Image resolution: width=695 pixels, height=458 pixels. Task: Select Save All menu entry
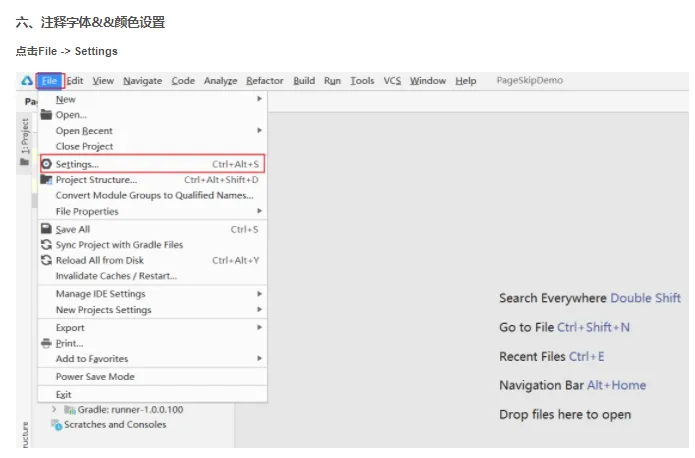(152, 229)
